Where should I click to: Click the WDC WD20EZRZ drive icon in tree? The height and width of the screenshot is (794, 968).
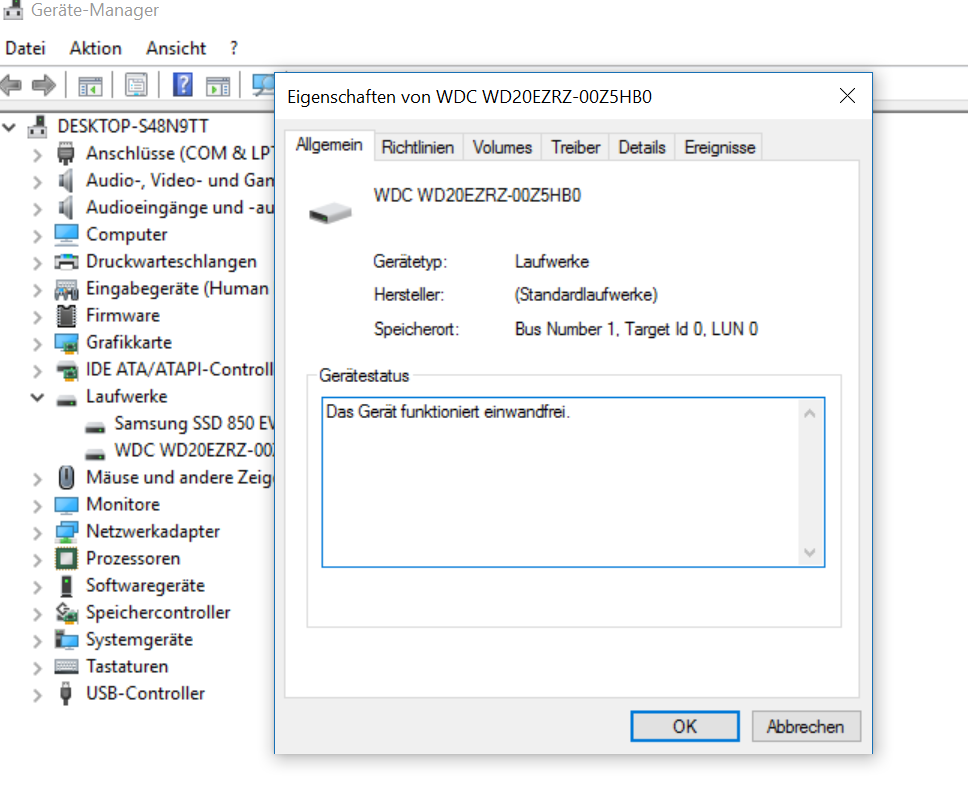coord(94,454)
